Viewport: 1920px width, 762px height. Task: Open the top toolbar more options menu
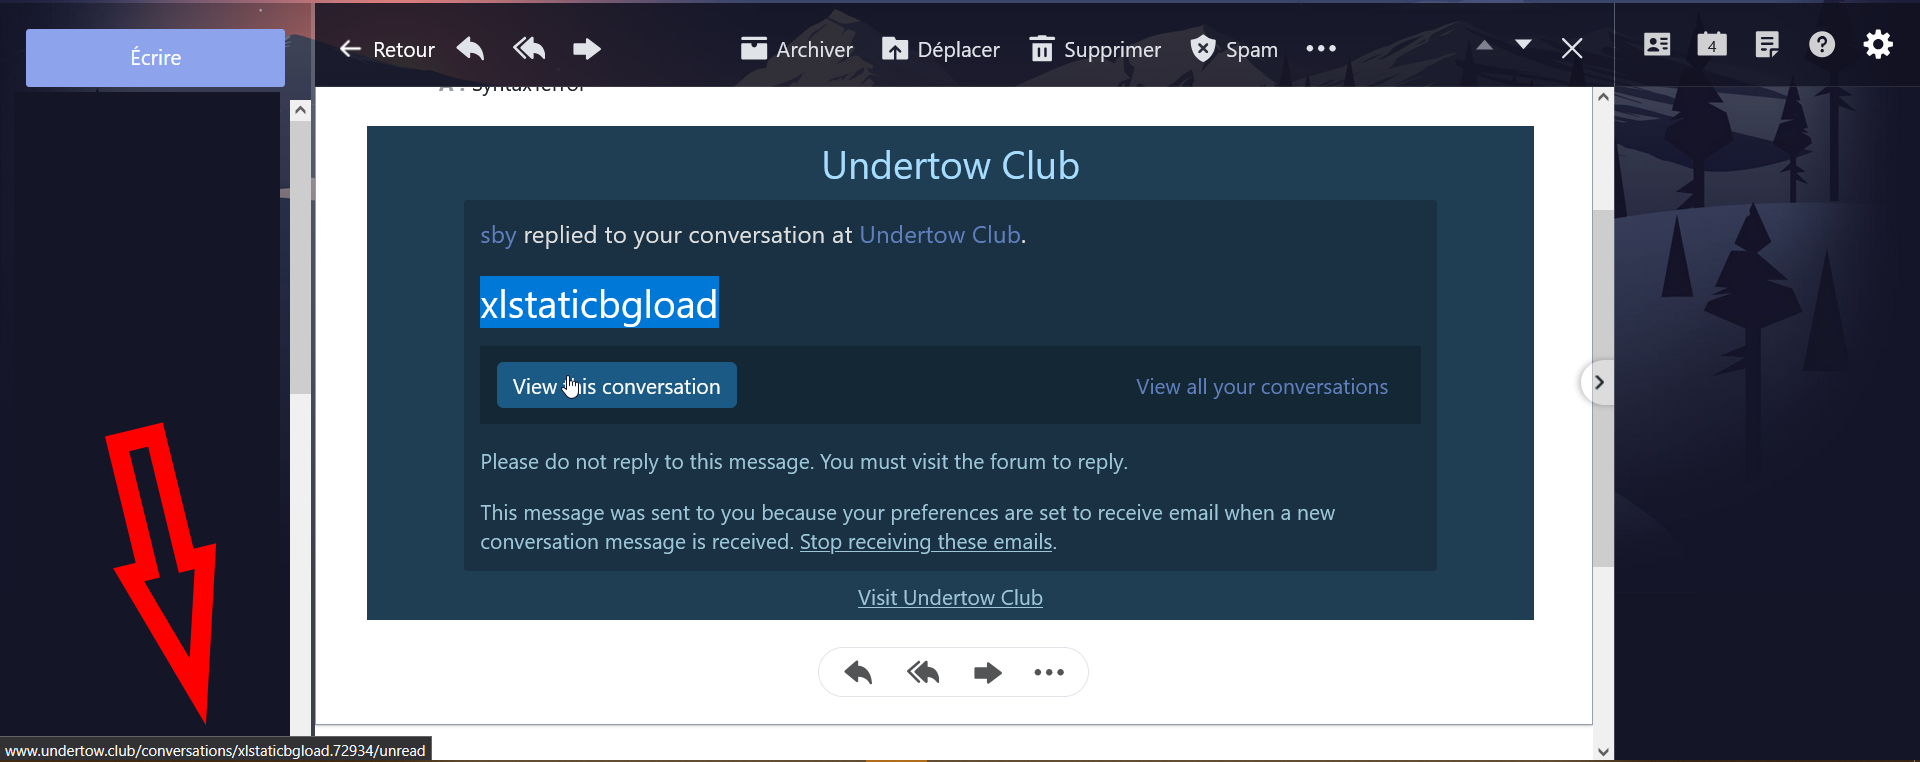1321,49
